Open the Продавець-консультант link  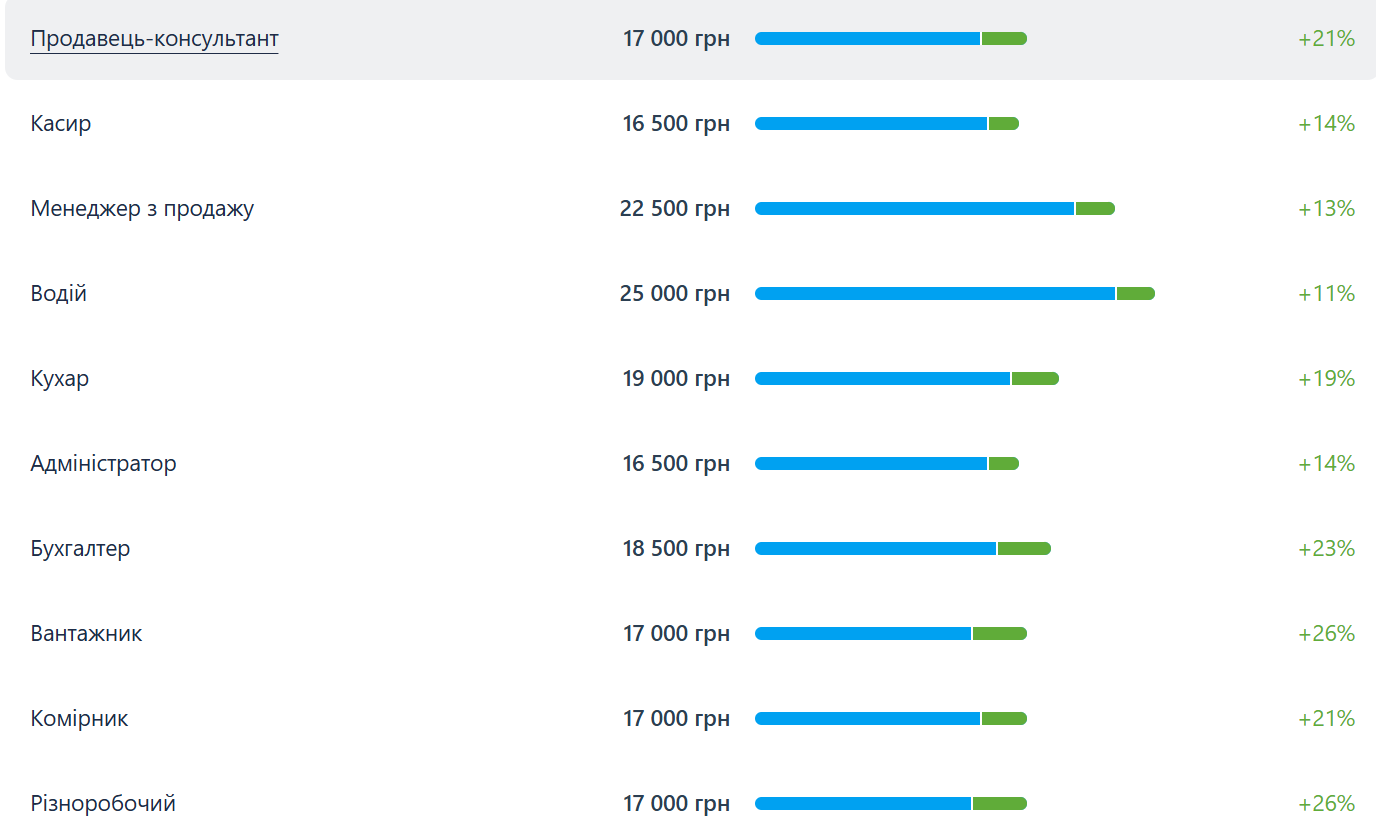click(154, 39)
